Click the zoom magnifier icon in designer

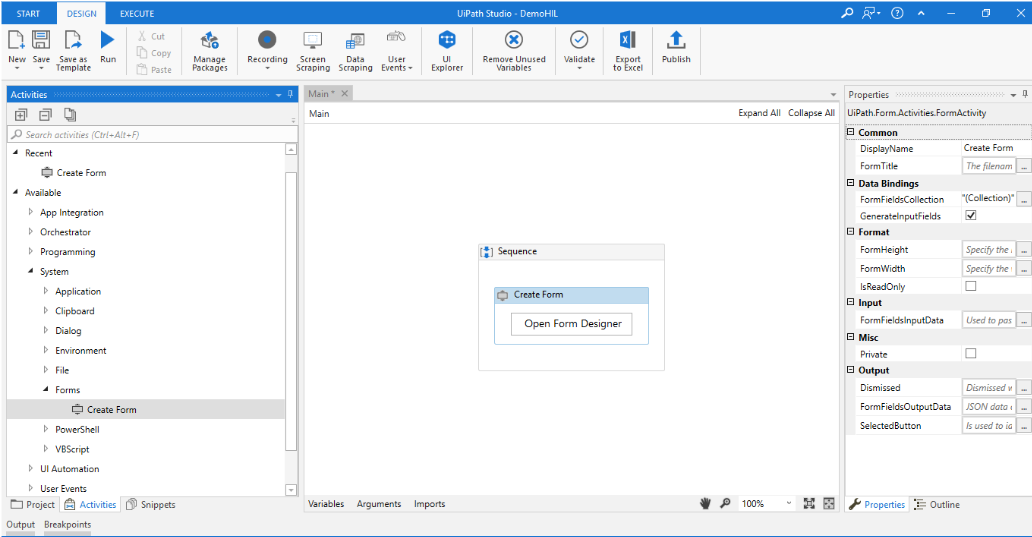(x=725, y=503)
